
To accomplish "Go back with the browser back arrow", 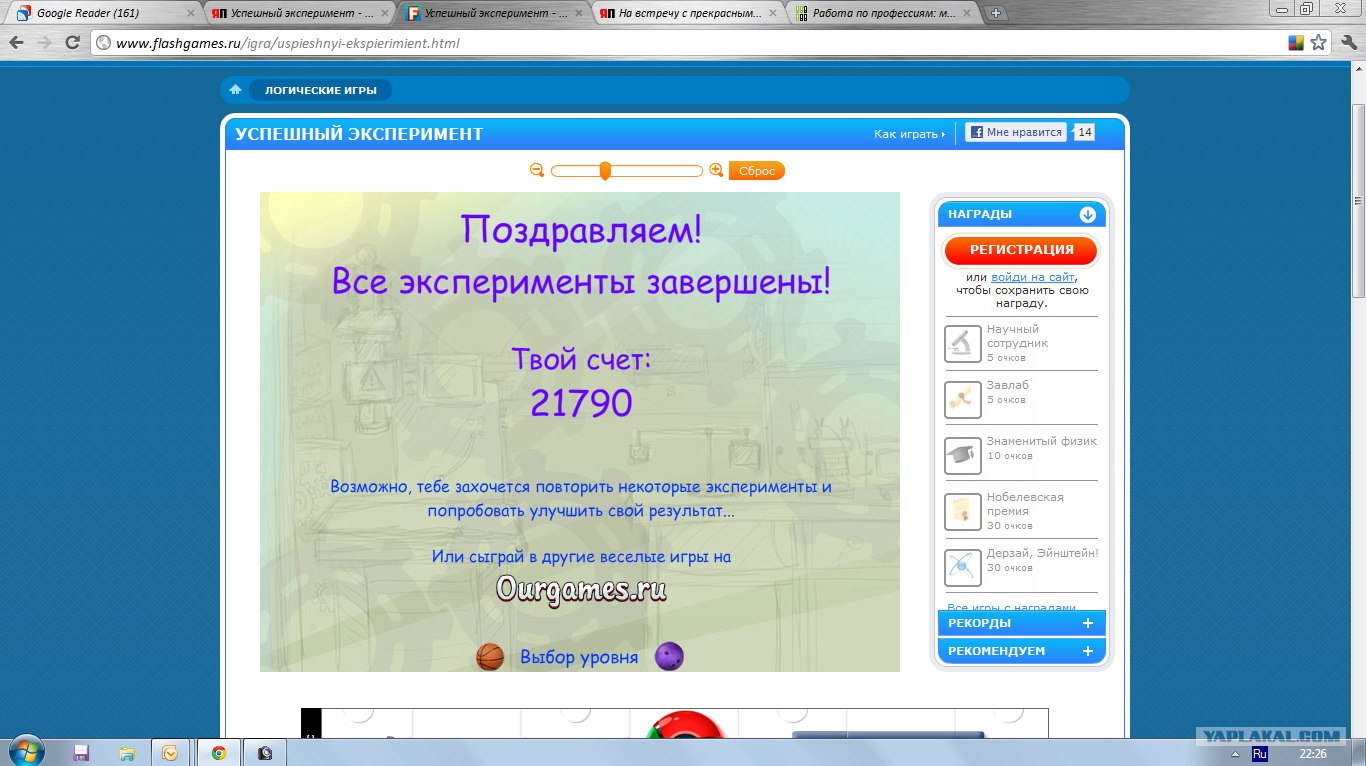I will 16,43.
